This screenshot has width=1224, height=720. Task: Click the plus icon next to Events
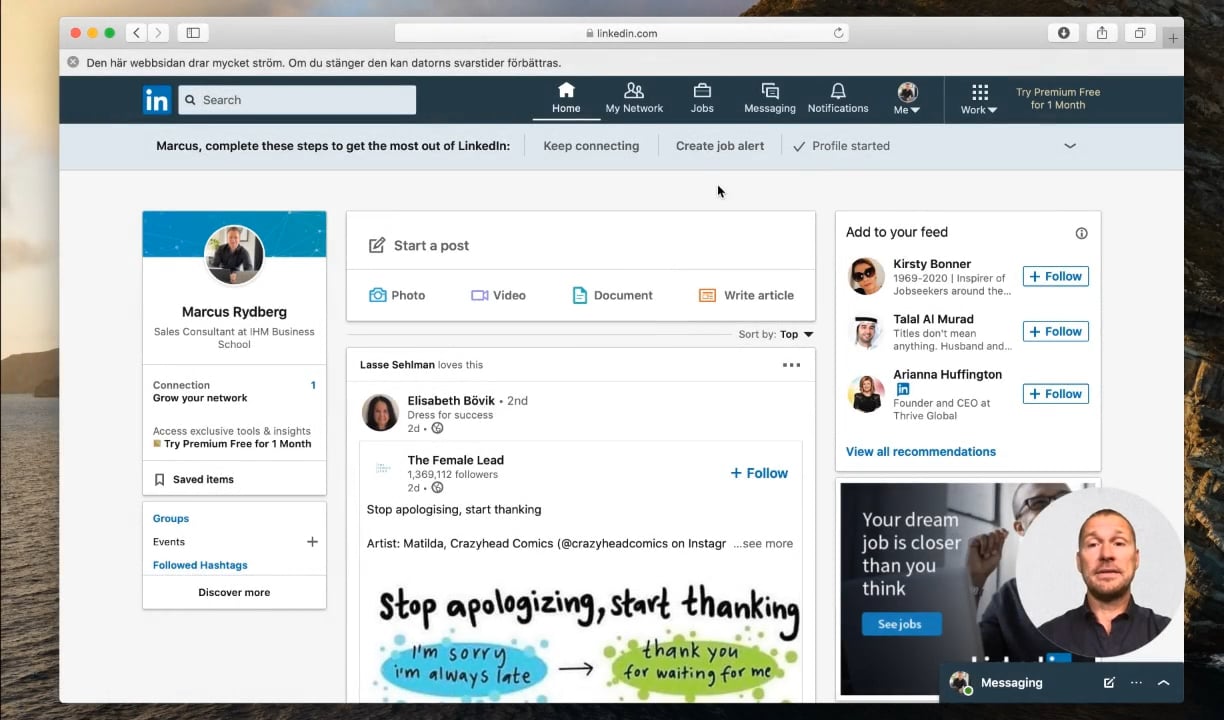(312, 542)
